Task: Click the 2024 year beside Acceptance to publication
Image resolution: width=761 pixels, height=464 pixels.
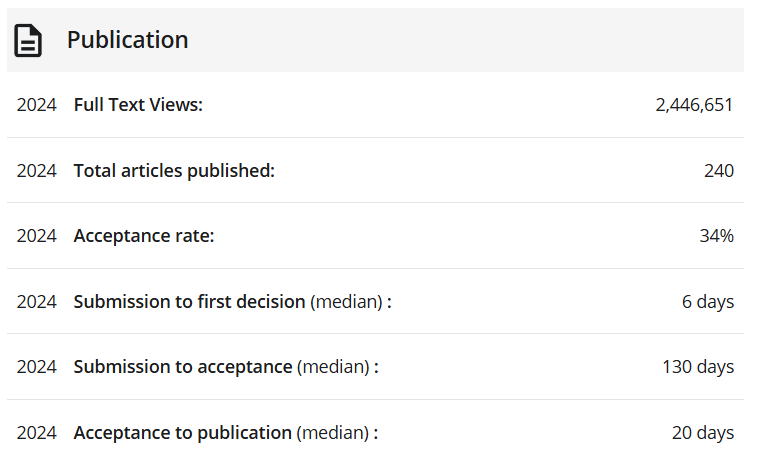Action: (37, 433)
